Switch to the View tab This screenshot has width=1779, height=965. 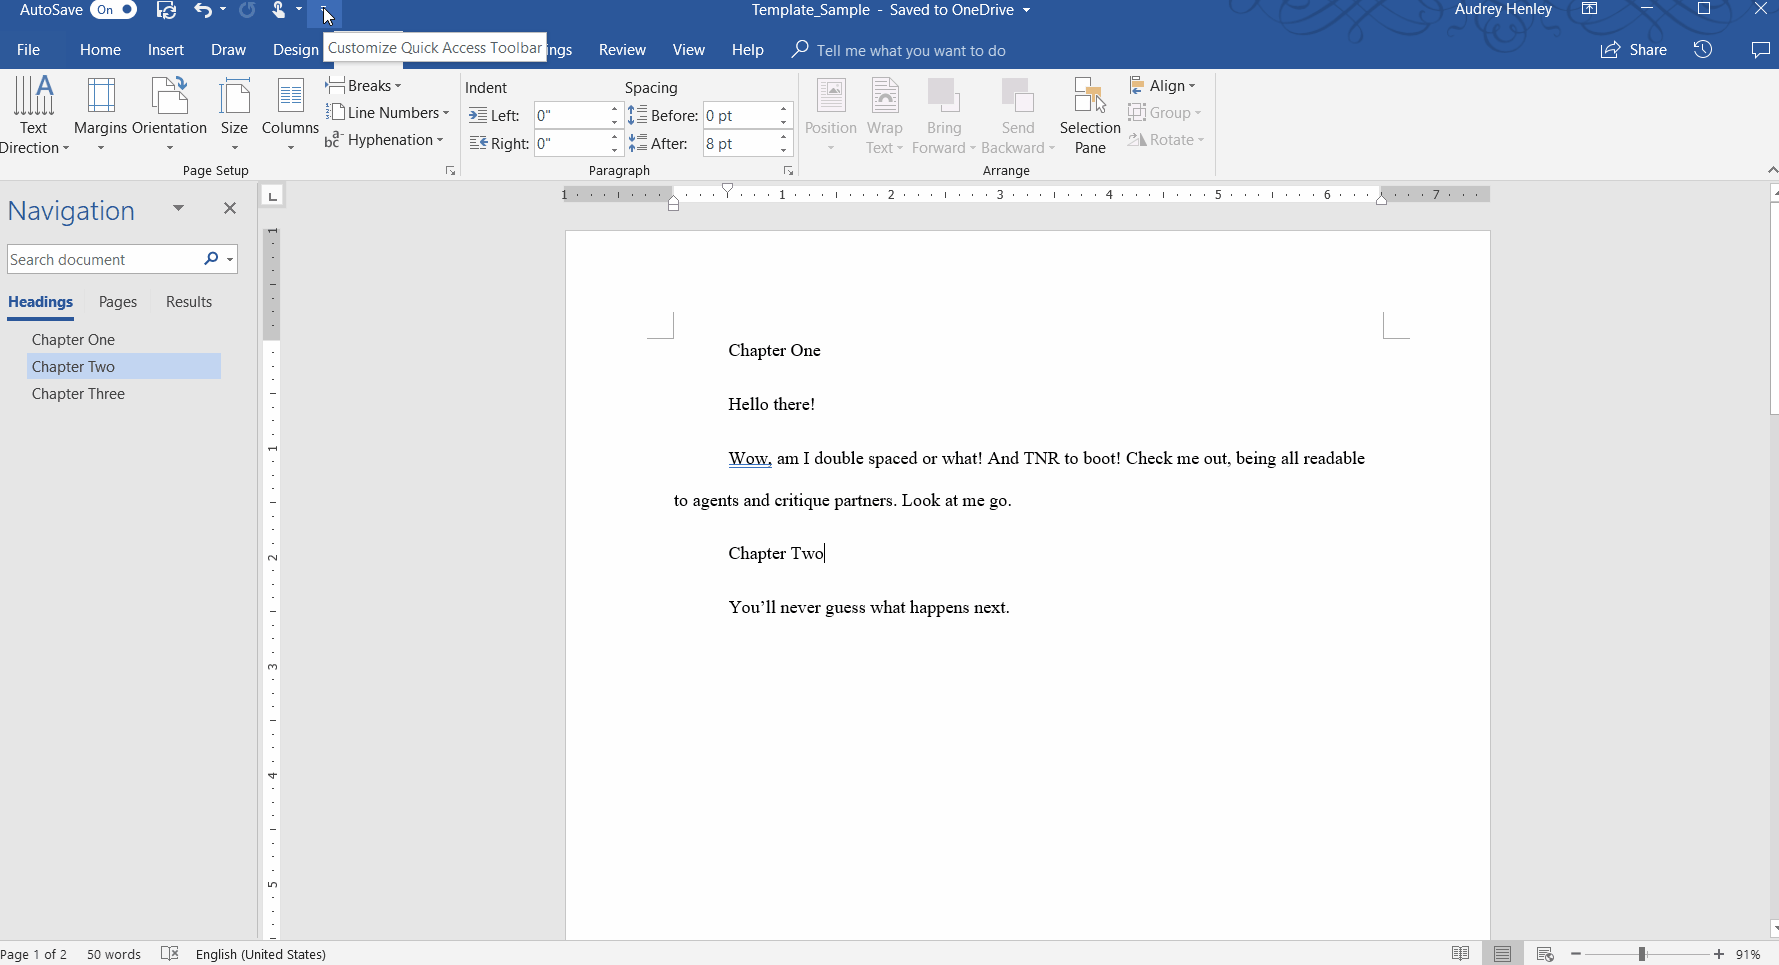pos(688,50)
